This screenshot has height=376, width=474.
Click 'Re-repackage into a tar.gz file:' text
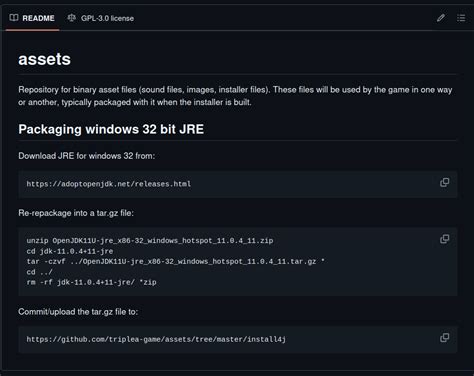76,213
